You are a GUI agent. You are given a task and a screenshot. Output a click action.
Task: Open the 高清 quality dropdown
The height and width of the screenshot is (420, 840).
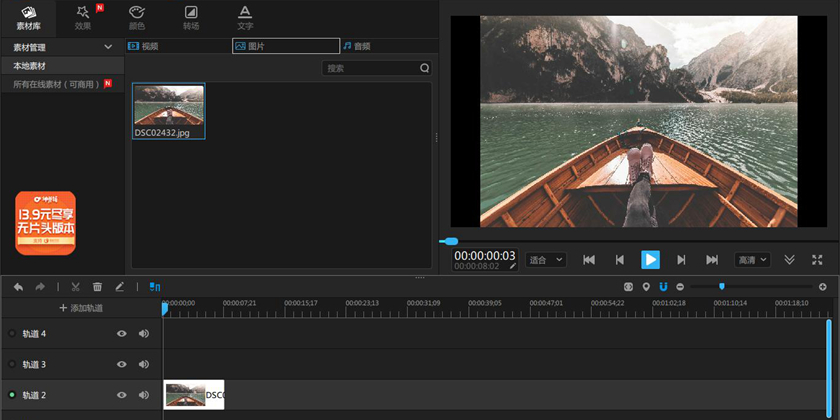pyautogui.click(x=752, y=260)
